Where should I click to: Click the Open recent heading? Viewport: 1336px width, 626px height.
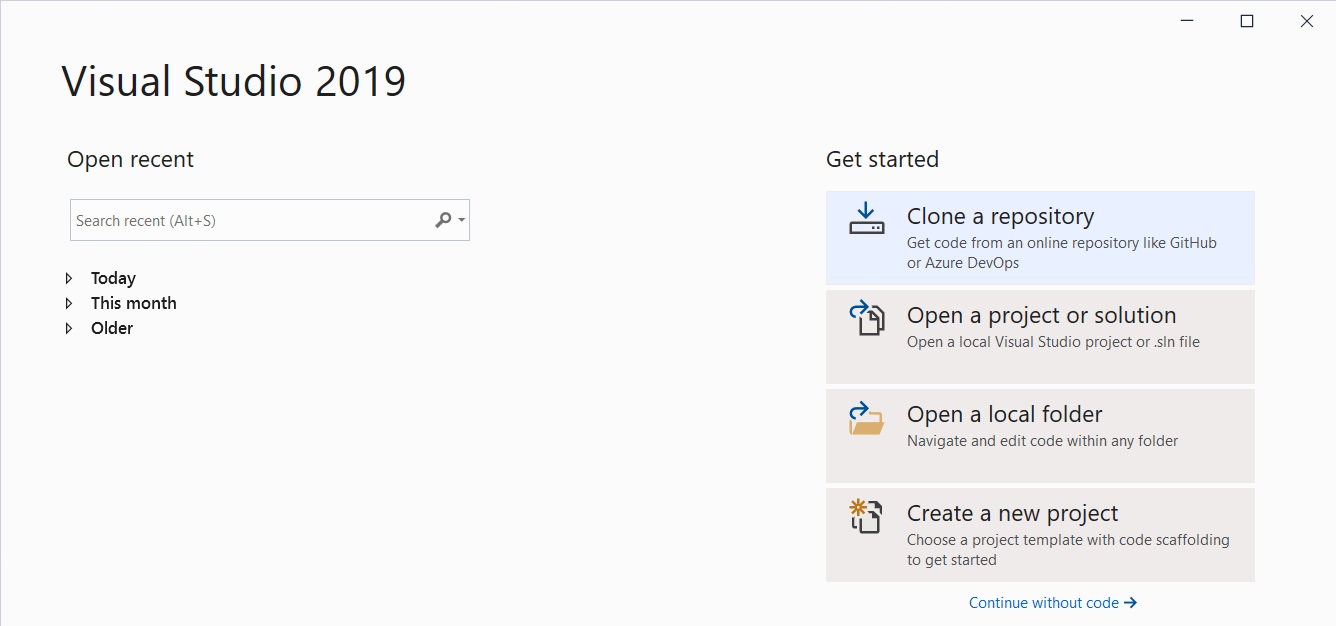click(130, 159)
